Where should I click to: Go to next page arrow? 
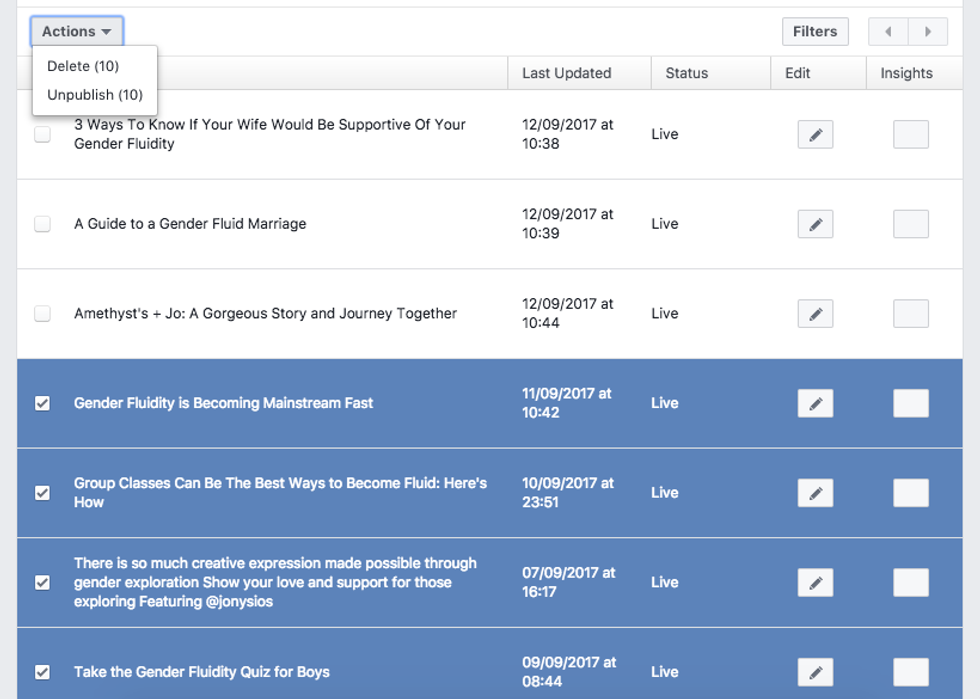[928, 32]
